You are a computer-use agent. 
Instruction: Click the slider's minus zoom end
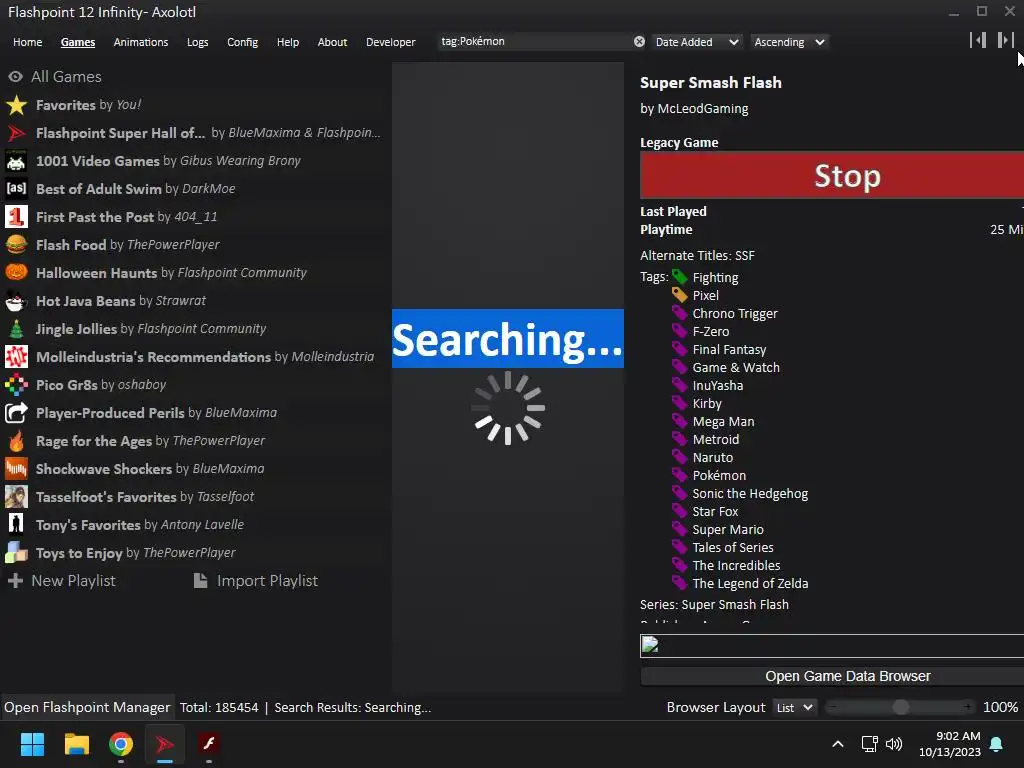(833, 707)
